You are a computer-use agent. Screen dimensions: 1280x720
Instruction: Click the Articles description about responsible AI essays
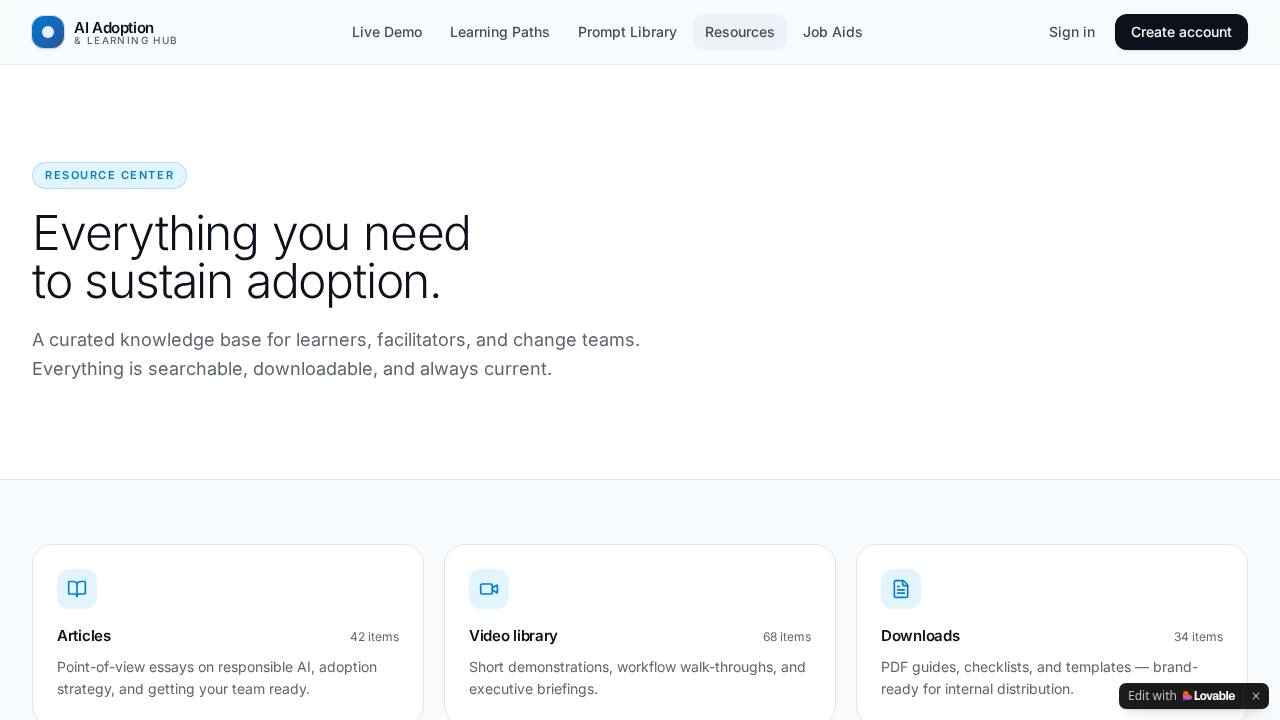coord(217,678)
